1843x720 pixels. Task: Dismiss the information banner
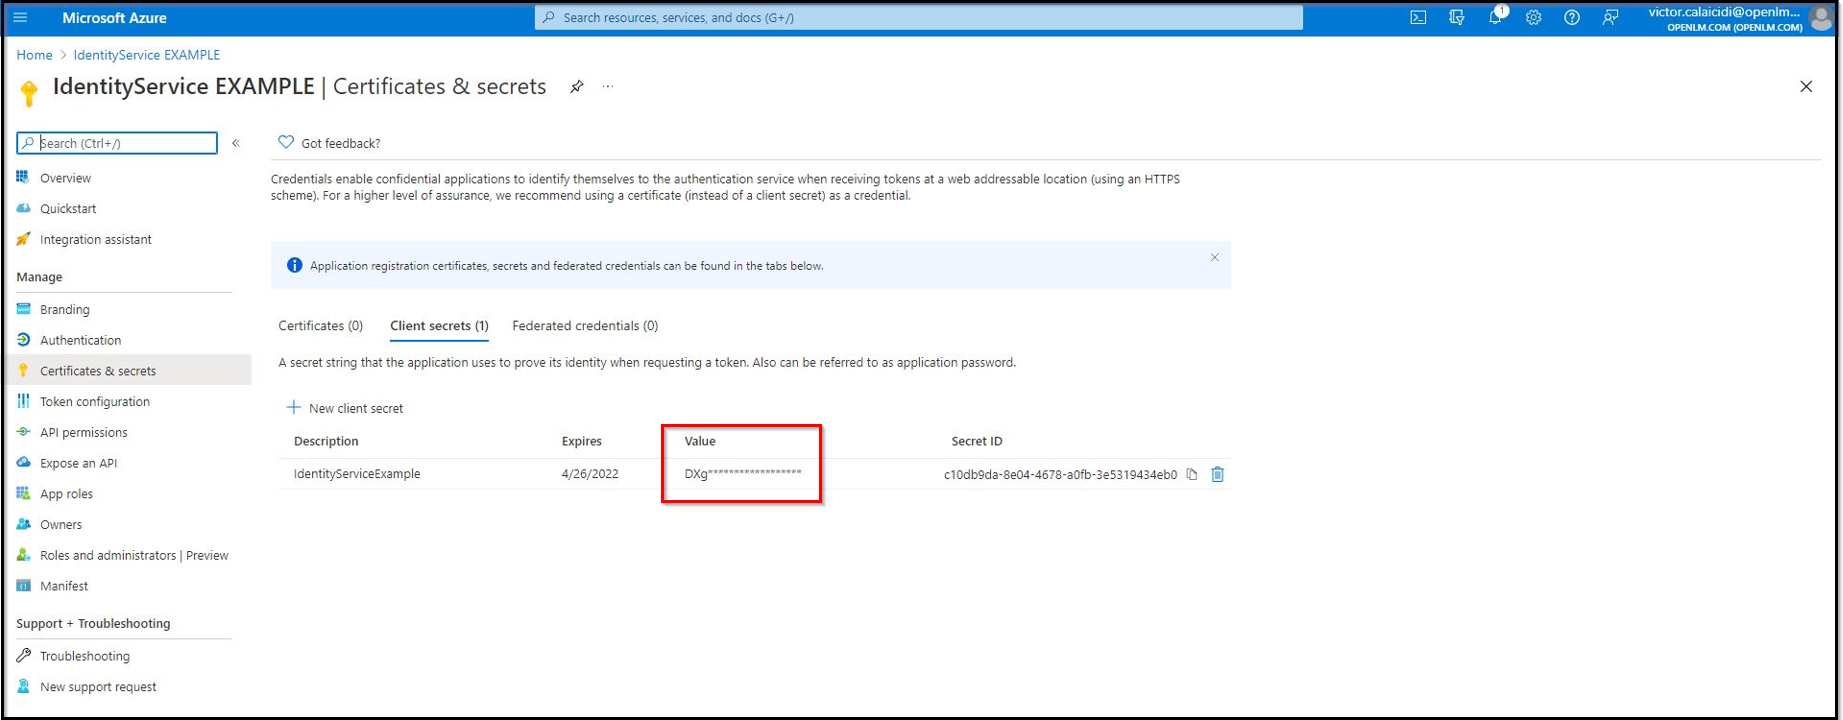1214,258
